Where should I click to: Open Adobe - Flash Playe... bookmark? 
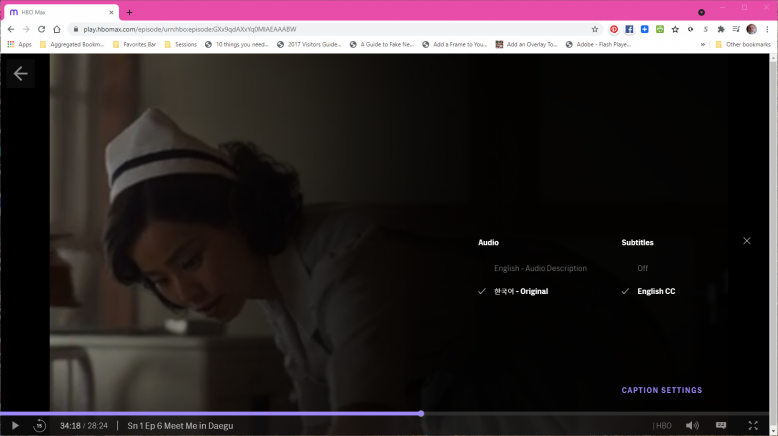(598, 45)
